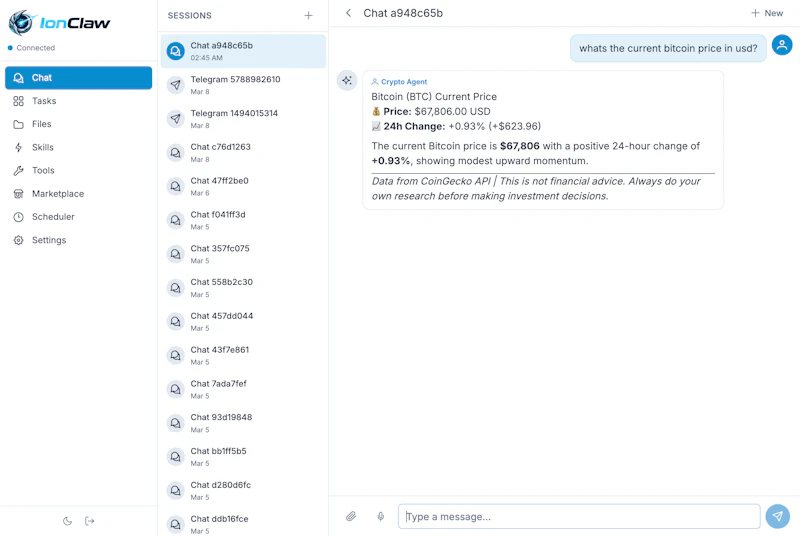
Task: Open the Settings section
Action: tap(79, 240)
